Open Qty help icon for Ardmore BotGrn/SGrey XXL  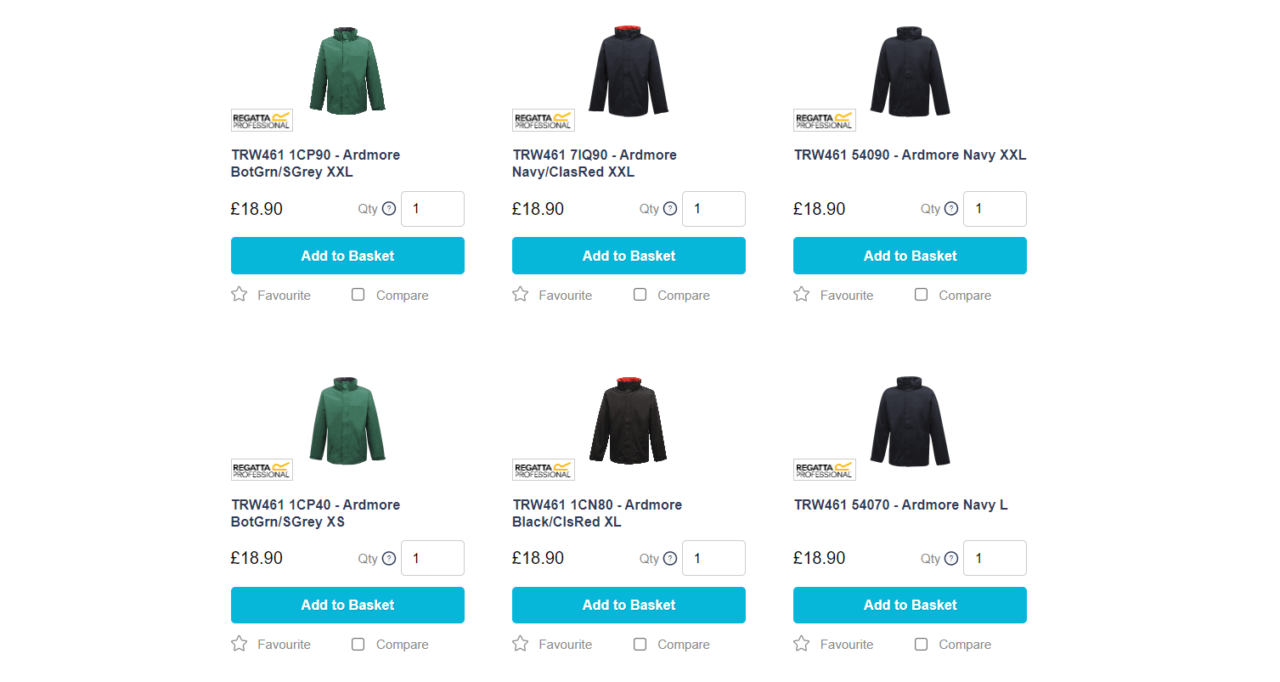tap(389, 209)
